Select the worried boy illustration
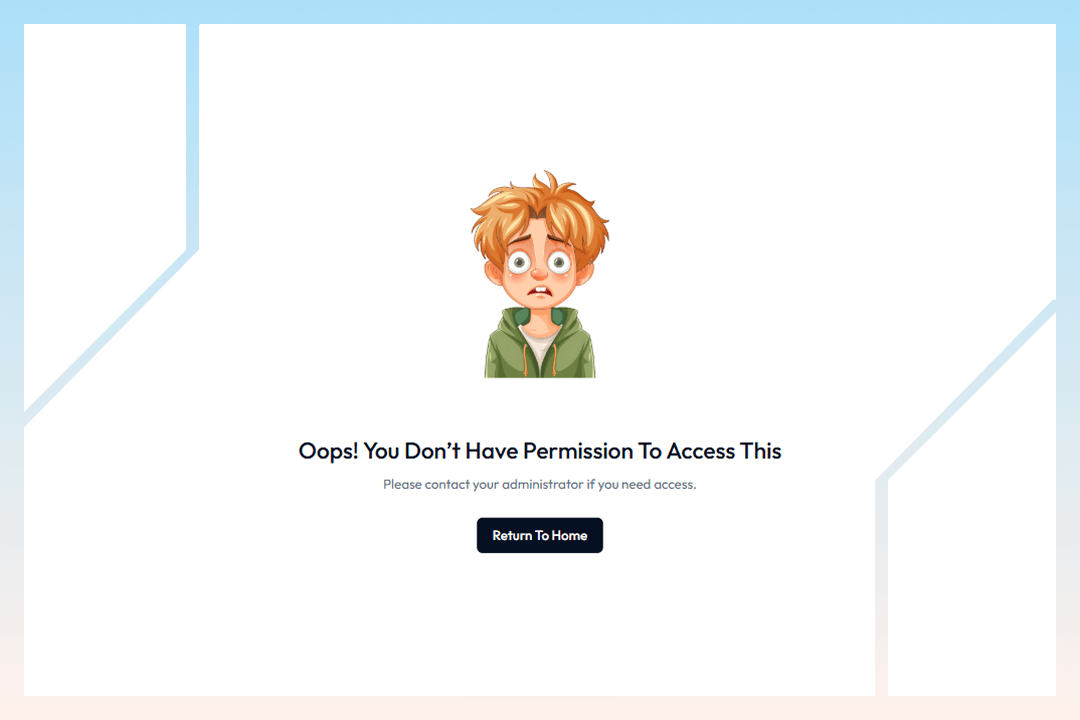 tap(539, 274)
